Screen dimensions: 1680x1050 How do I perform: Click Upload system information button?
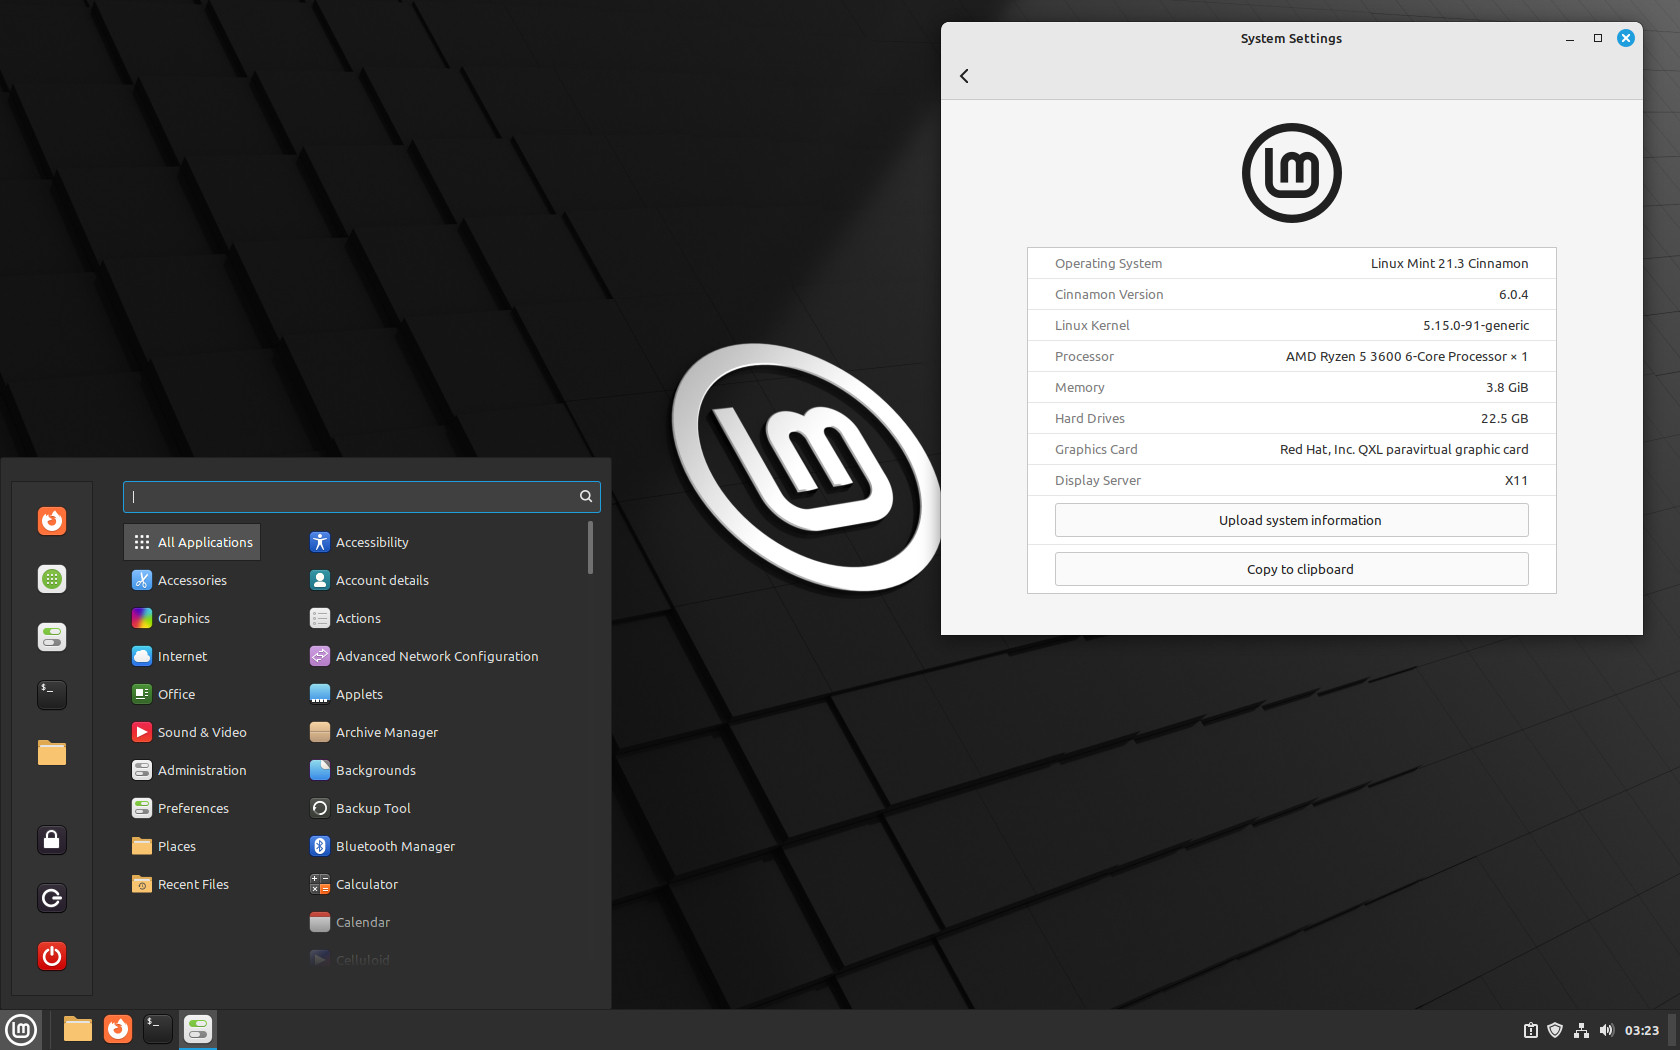1291,520
